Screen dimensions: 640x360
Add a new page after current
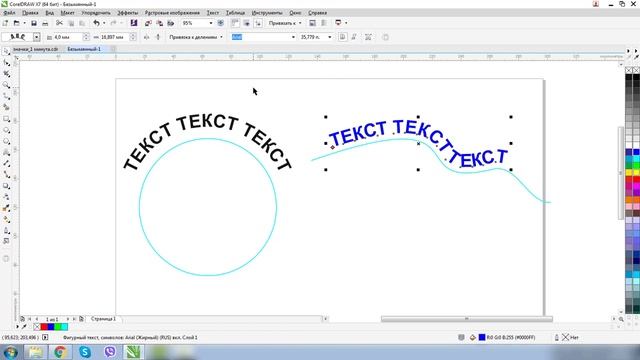(81, 319)
